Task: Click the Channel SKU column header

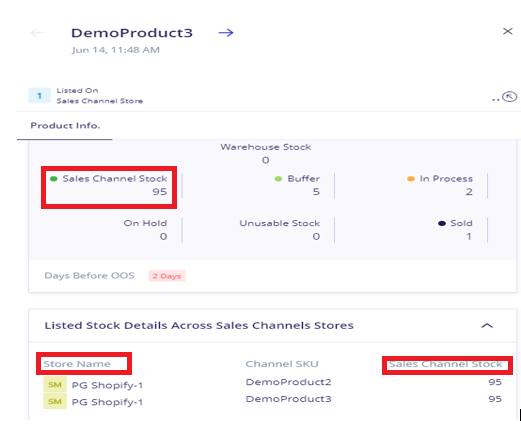Action: coord(282,364)
